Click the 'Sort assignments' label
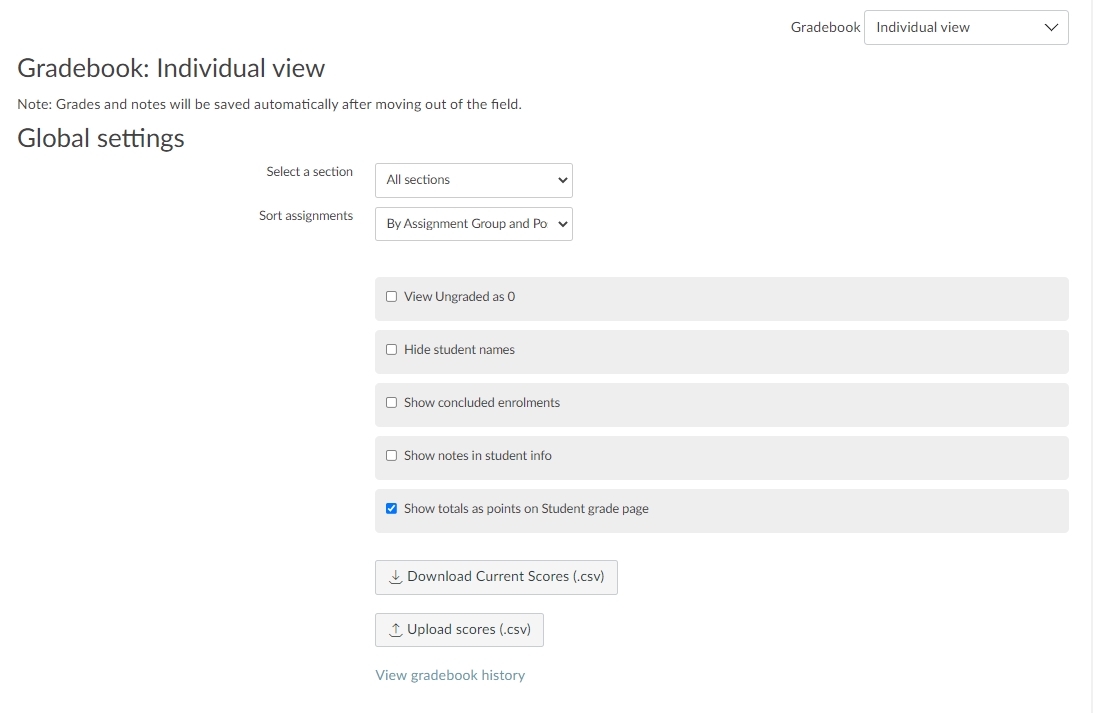The height and width of the screenshot is (713, 1093). click(305, 216)
